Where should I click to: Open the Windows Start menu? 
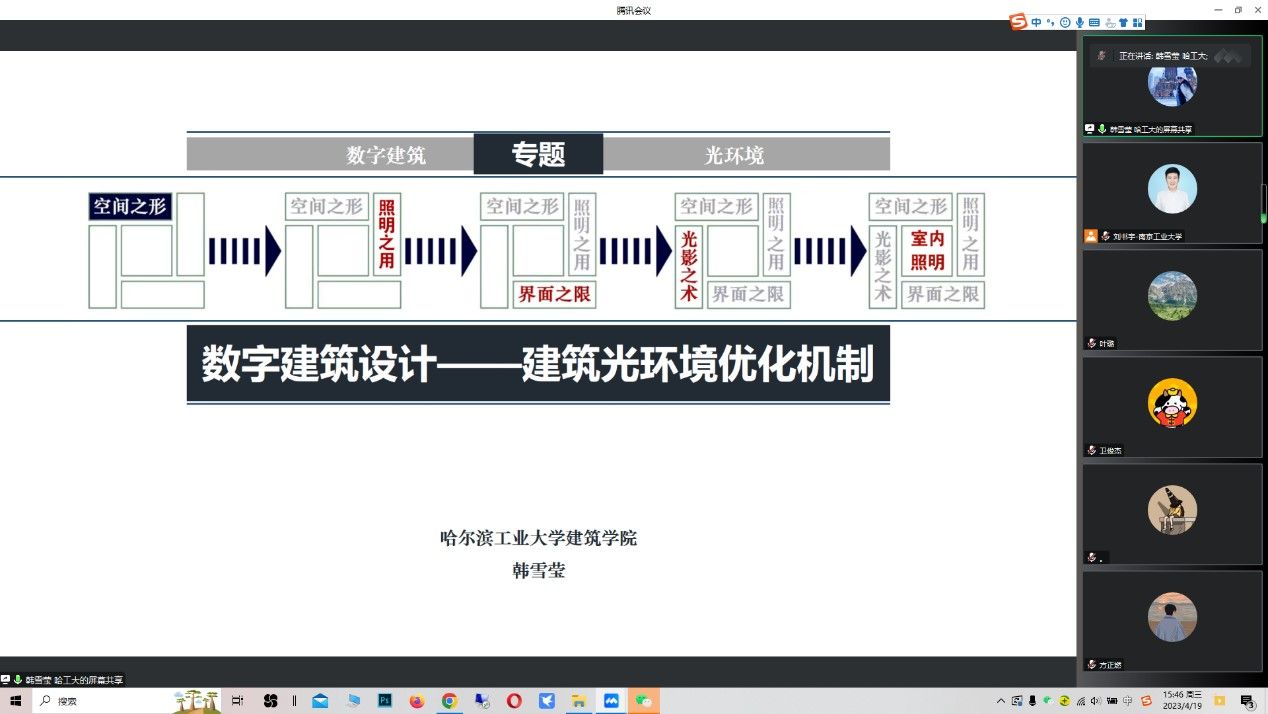(x=16, y=701)
